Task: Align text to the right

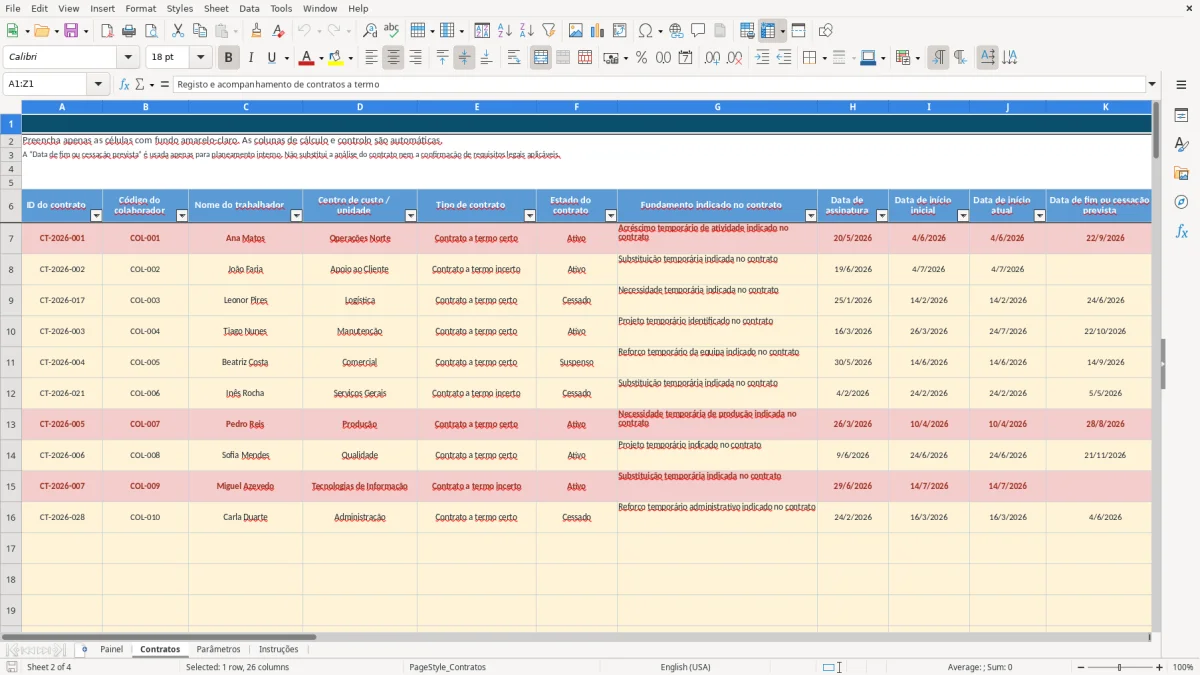Action: [415, 58]
